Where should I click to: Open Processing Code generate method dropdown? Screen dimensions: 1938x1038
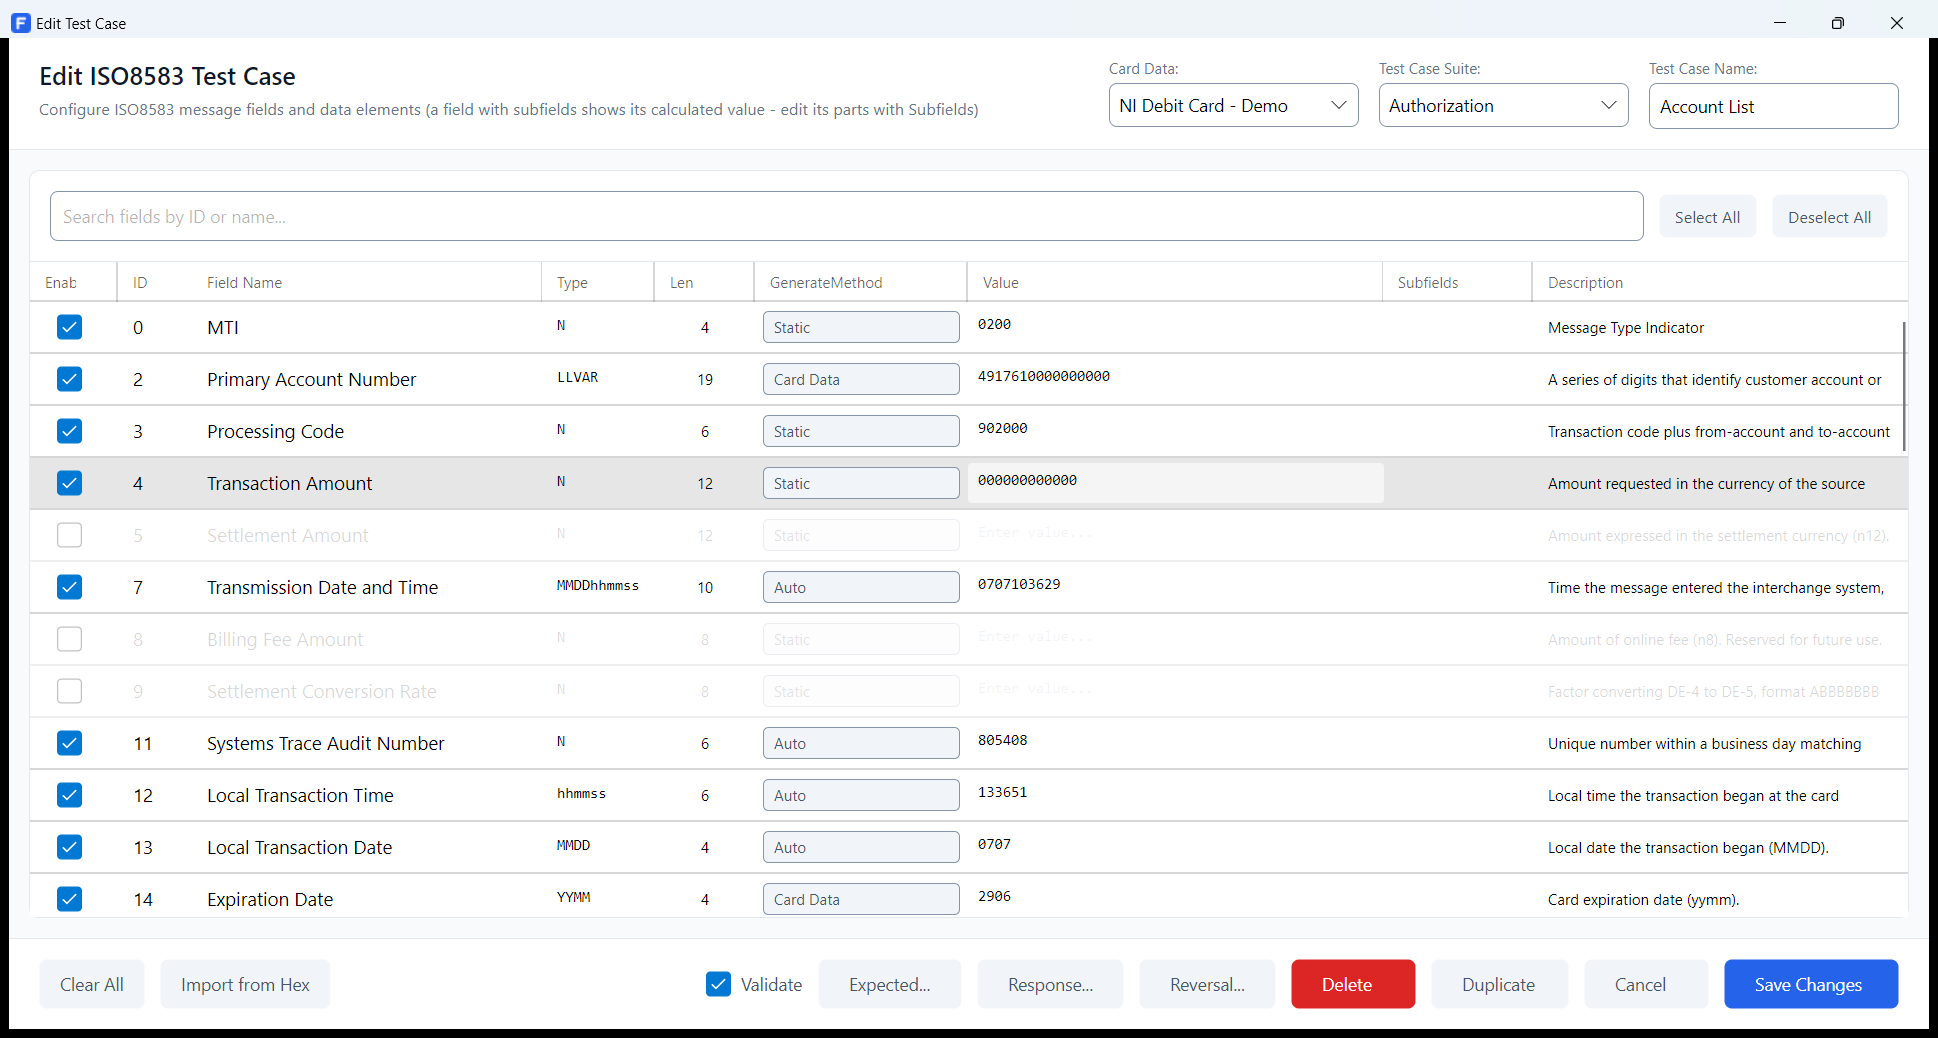(861, 431)
